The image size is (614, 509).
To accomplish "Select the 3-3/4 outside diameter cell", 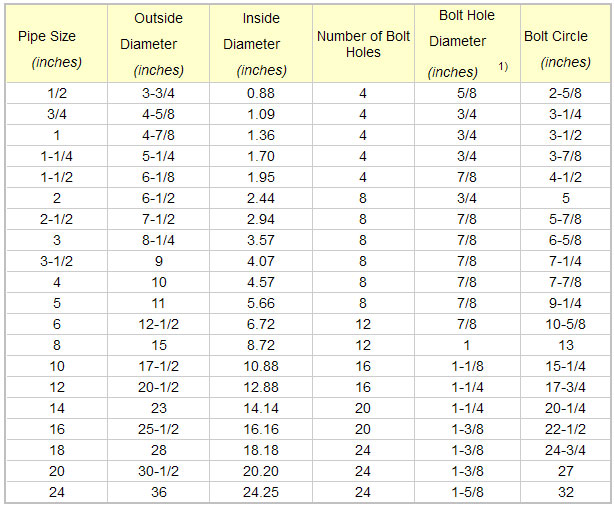I will click(x=158, y=95).
